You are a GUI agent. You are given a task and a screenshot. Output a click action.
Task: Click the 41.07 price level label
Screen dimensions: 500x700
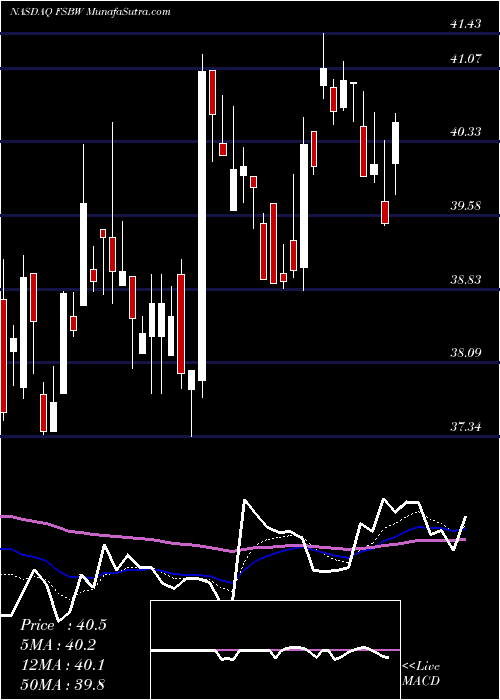466,58
